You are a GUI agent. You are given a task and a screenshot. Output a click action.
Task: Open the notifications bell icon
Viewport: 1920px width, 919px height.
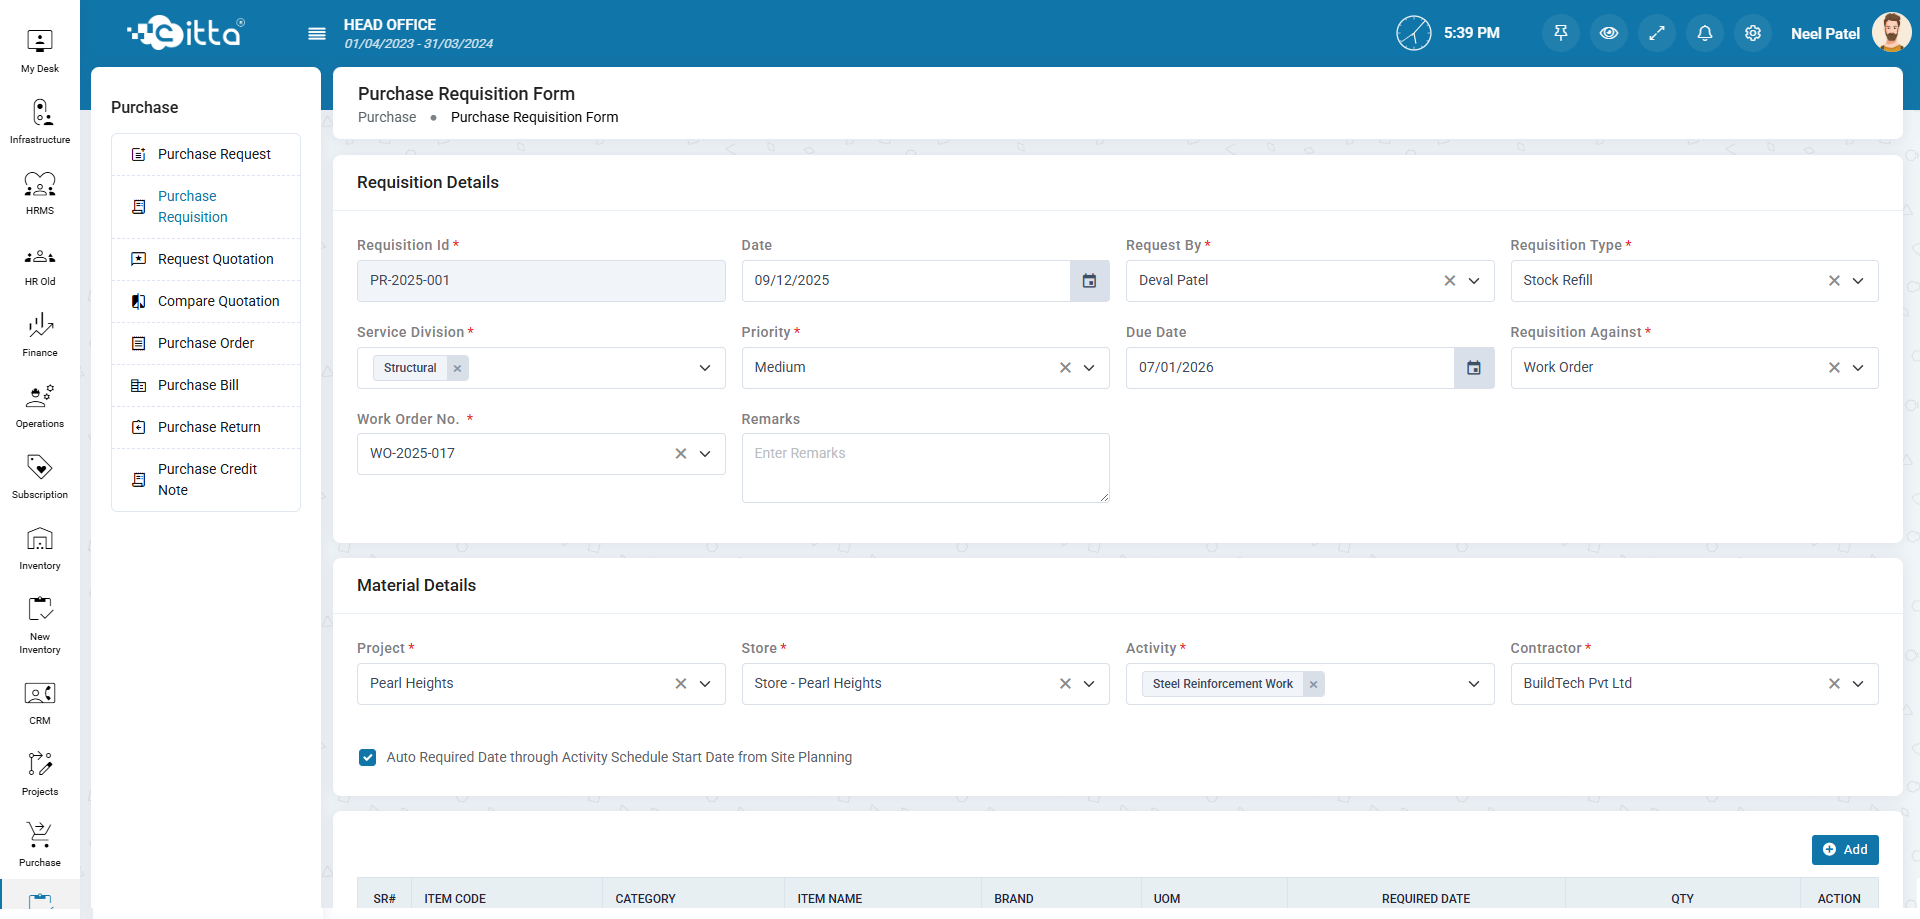coord(1705,33)
